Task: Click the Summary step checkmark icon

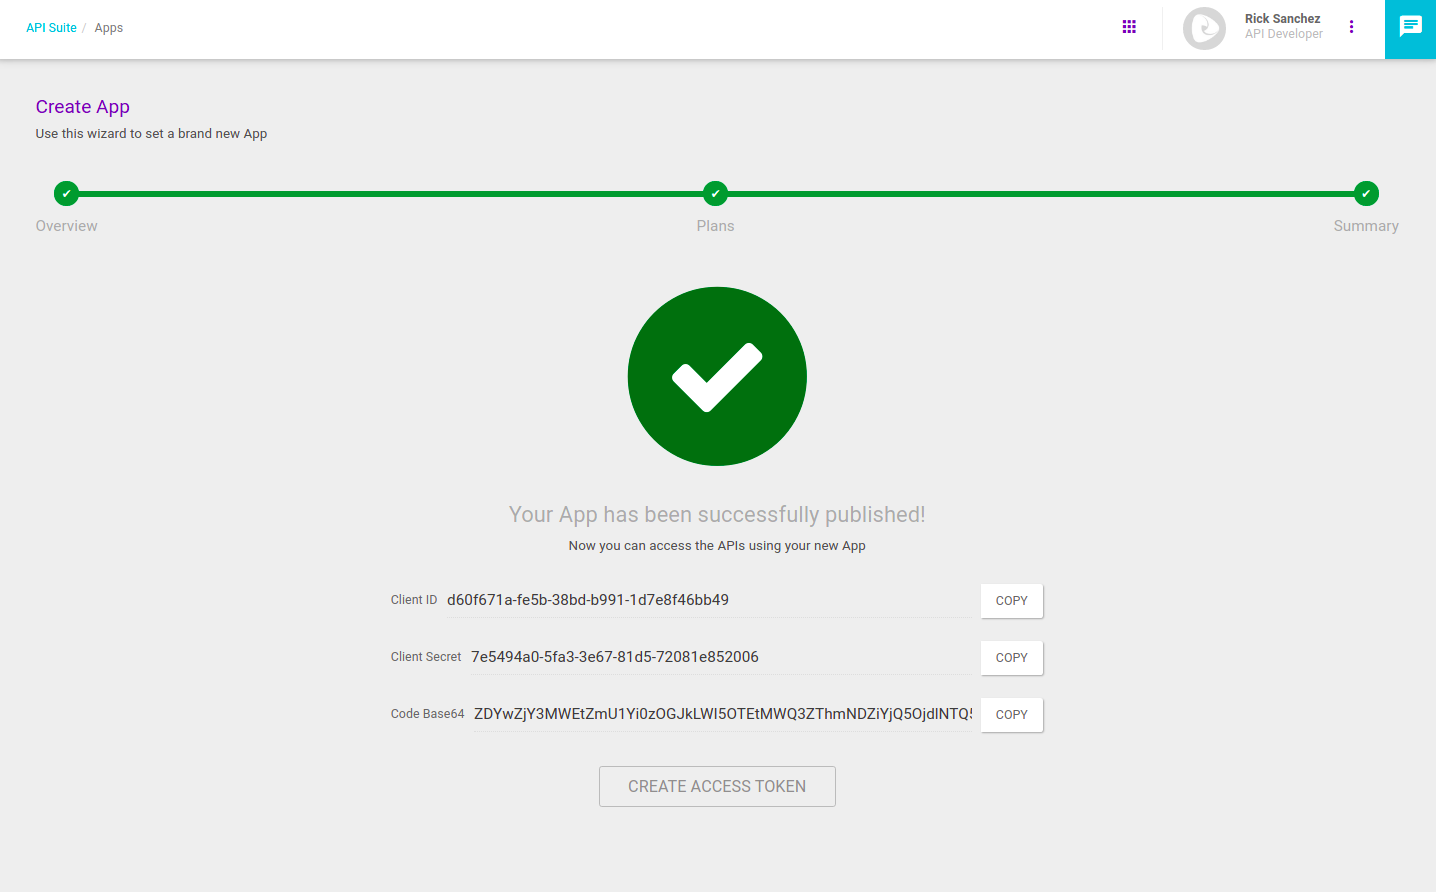Action: pyautogui.click(x=1366, y=193)
